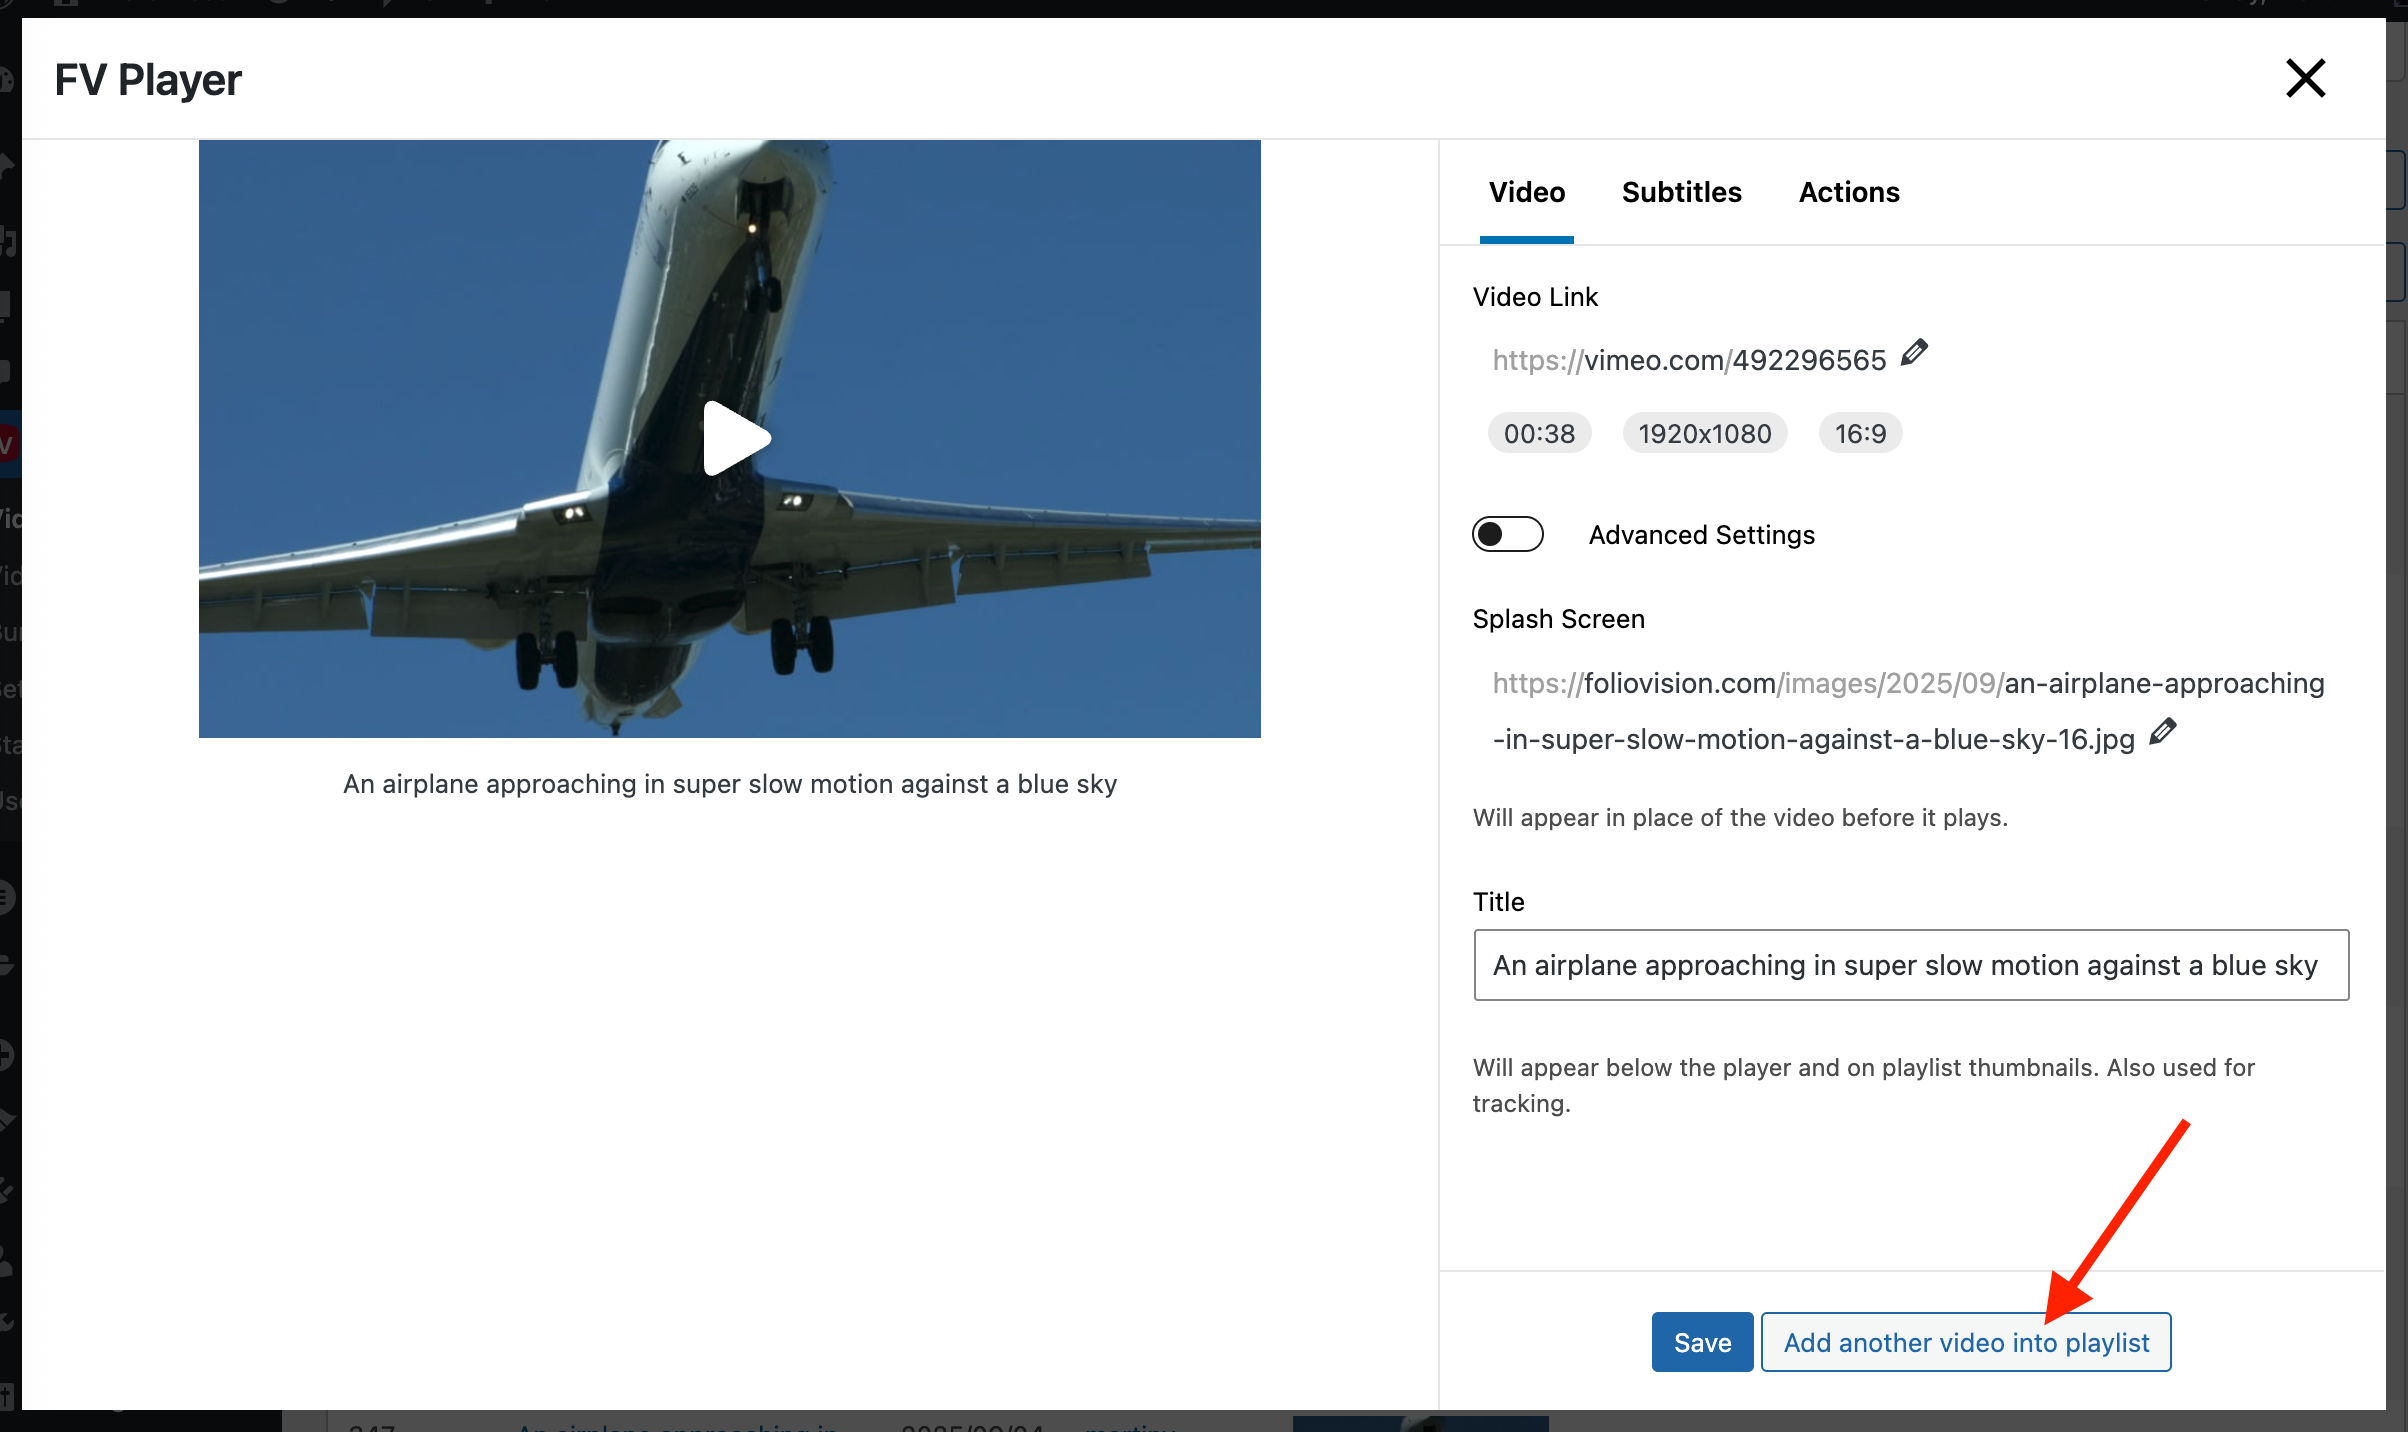The image size is (2408, 1432).
Task: Click the 1920x1080 resolution badge
Action: point(1704,433)
